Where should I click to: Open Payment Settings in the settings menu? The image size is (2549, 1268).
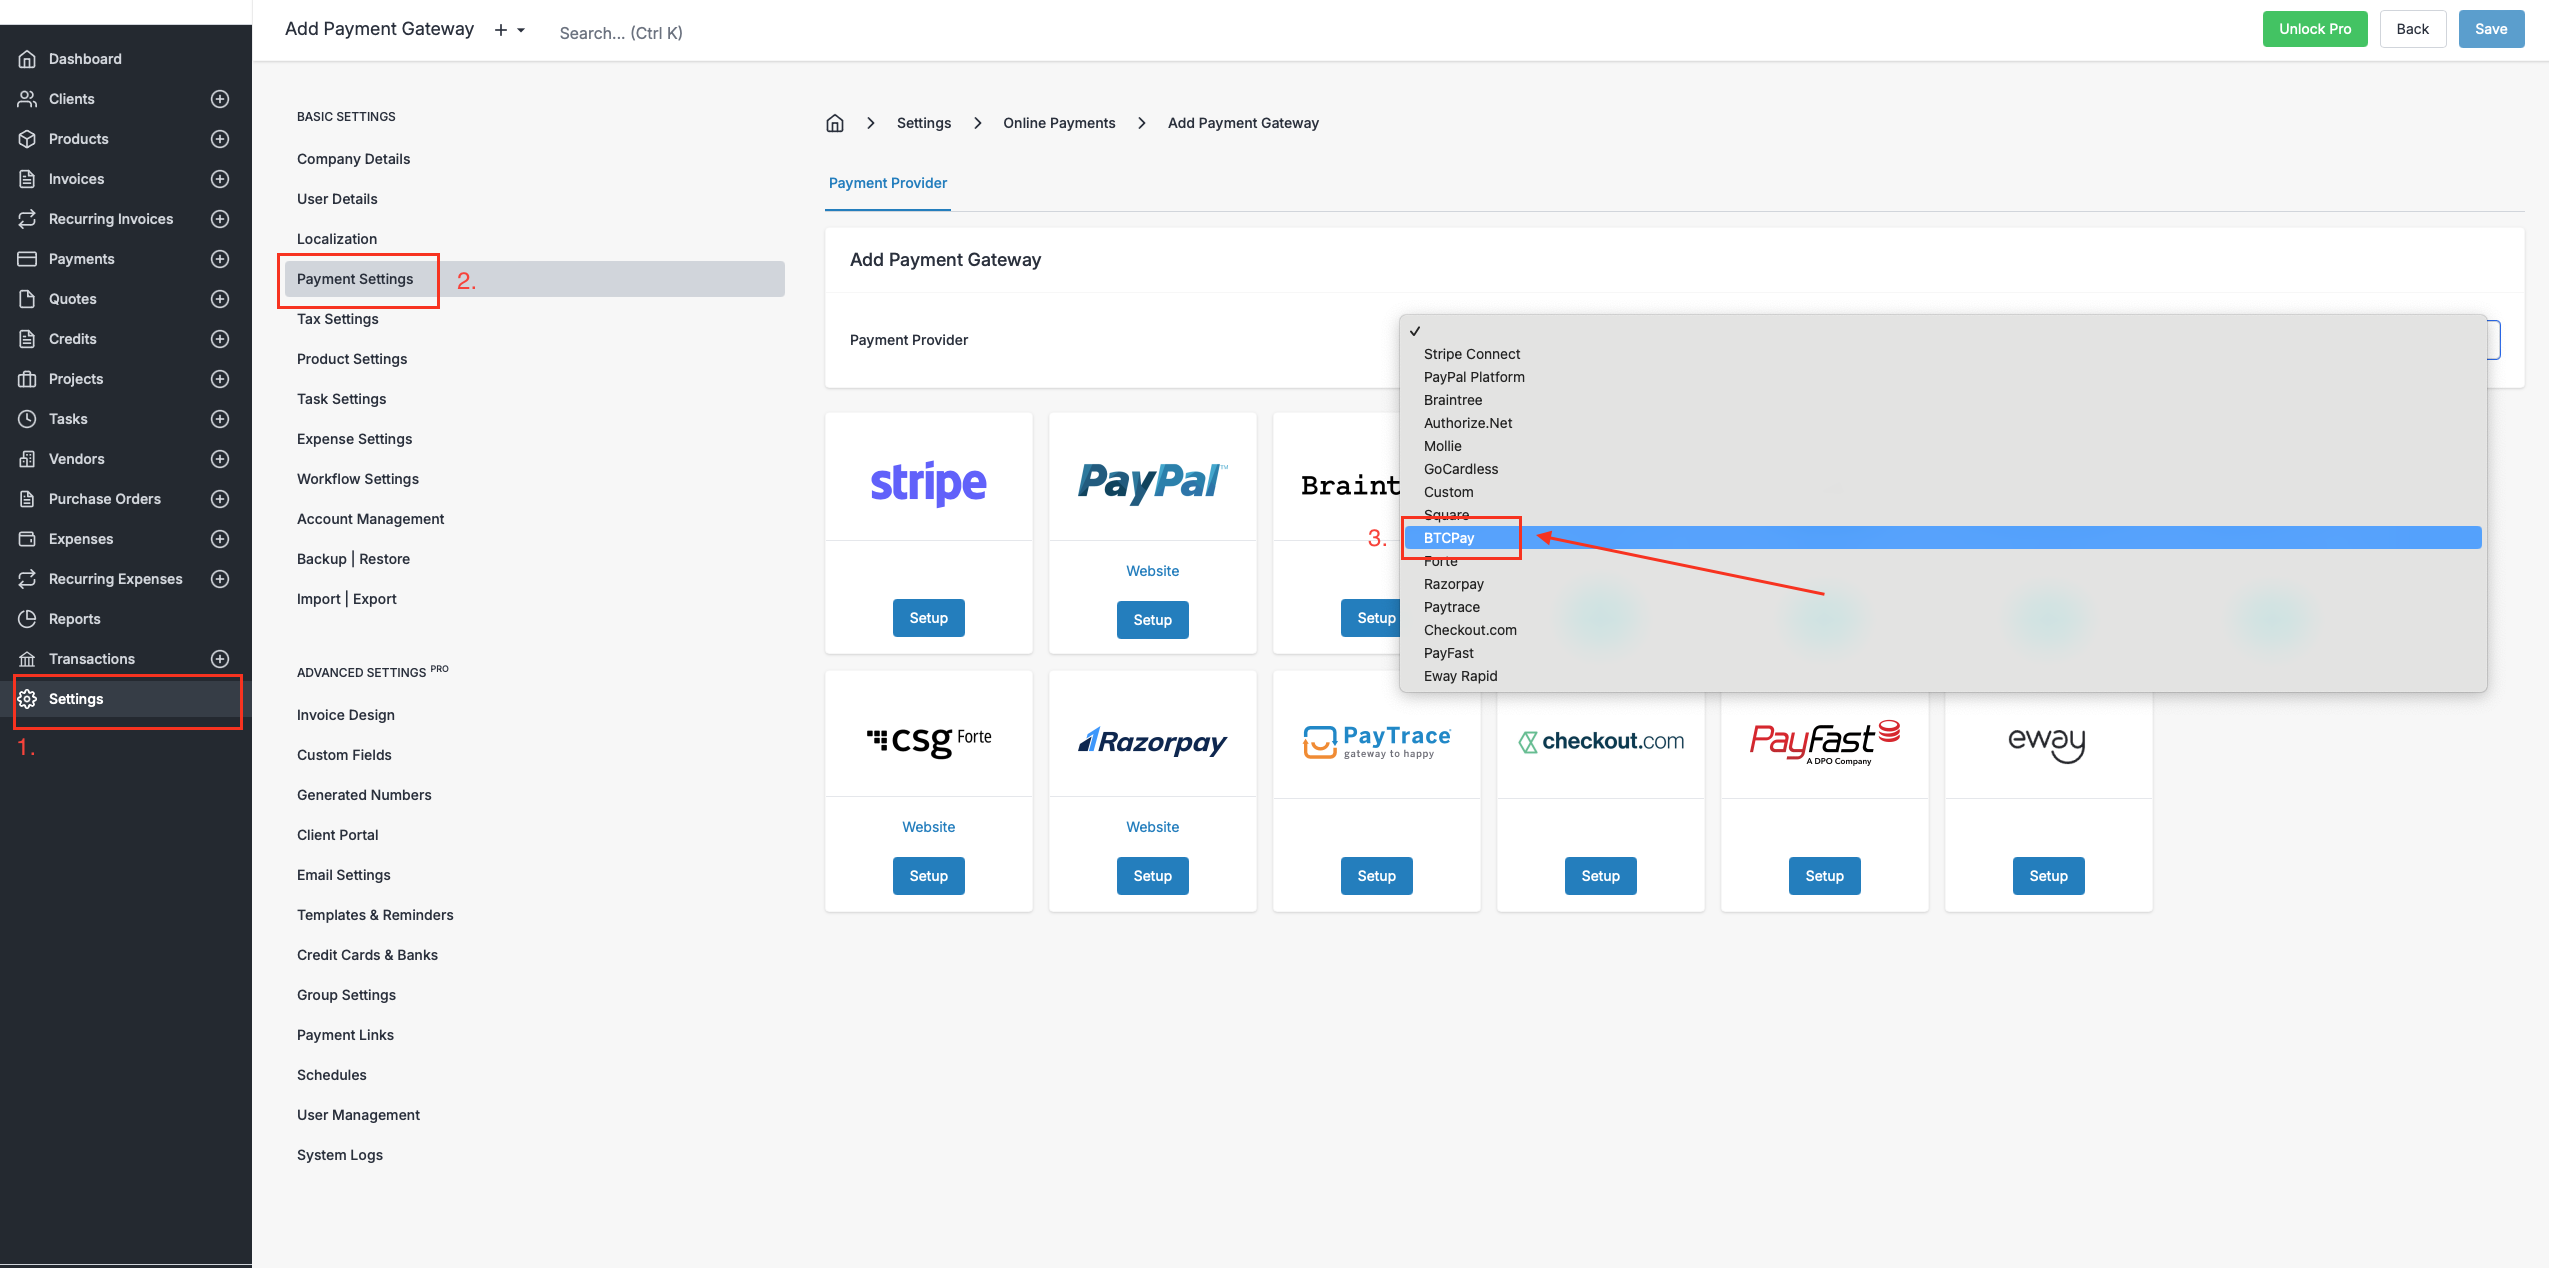click(x=355, y=279)
